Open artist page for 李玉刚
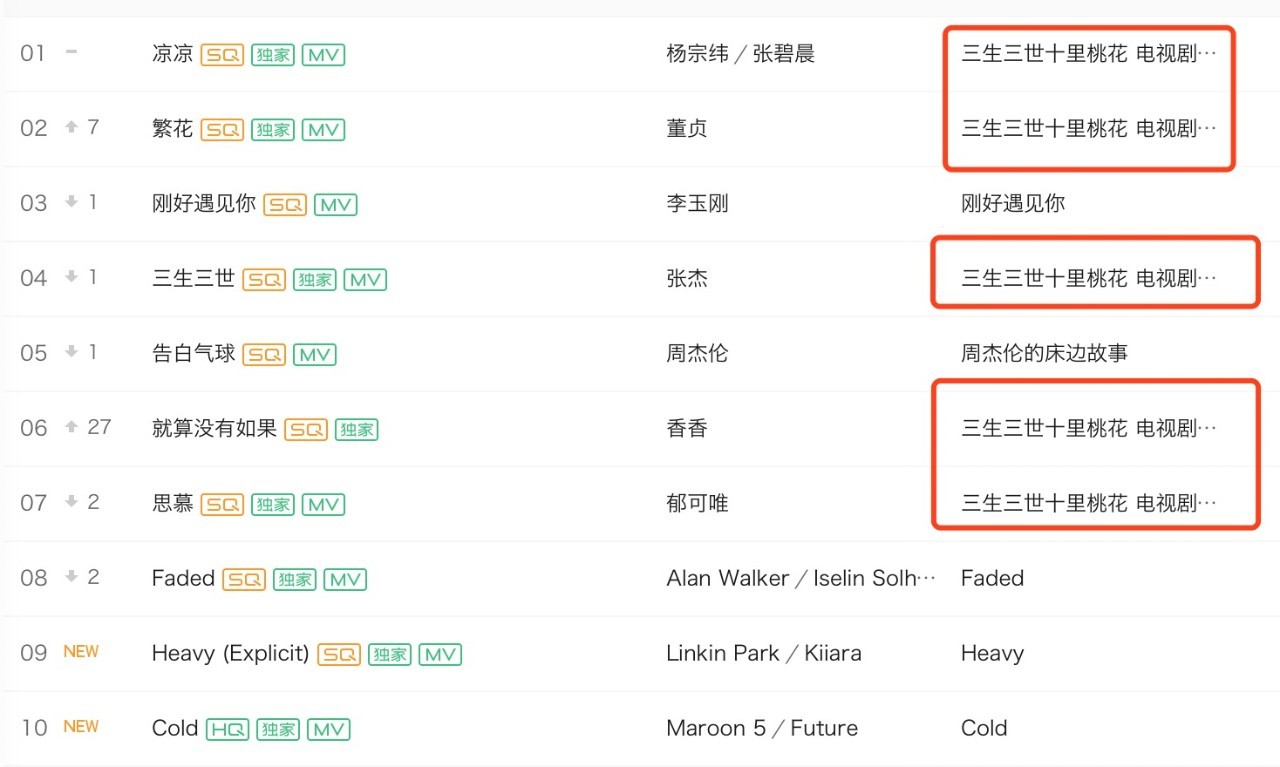This screenshot has height=767, width=1280. (697, 204)
